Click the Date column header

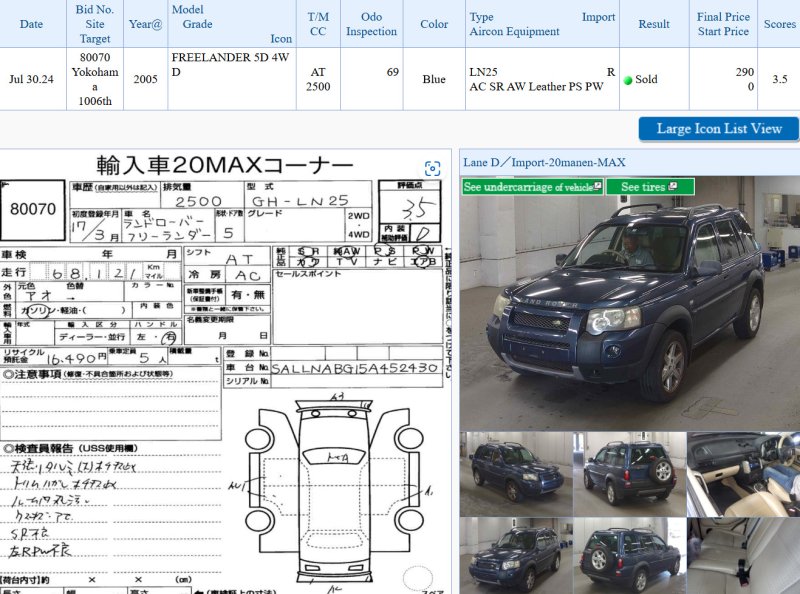point(31,24)
